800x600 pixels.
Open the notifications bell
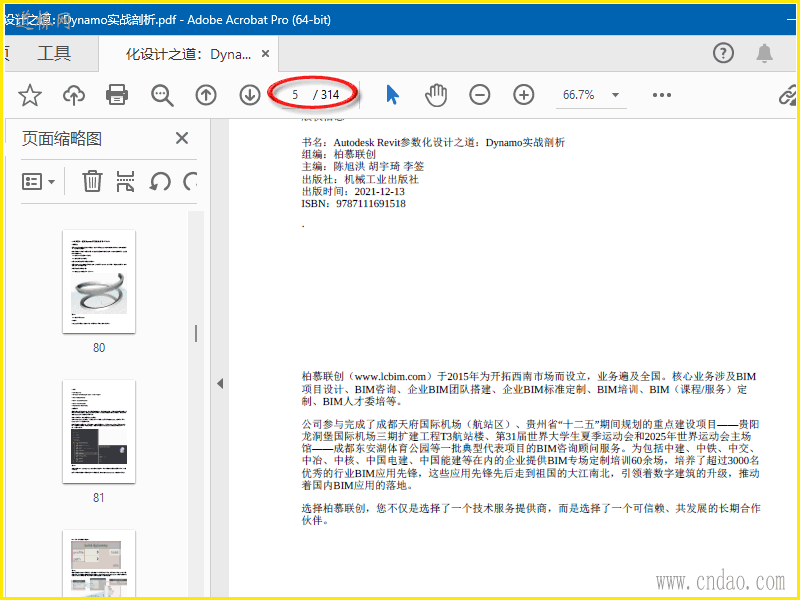[764, 53]
